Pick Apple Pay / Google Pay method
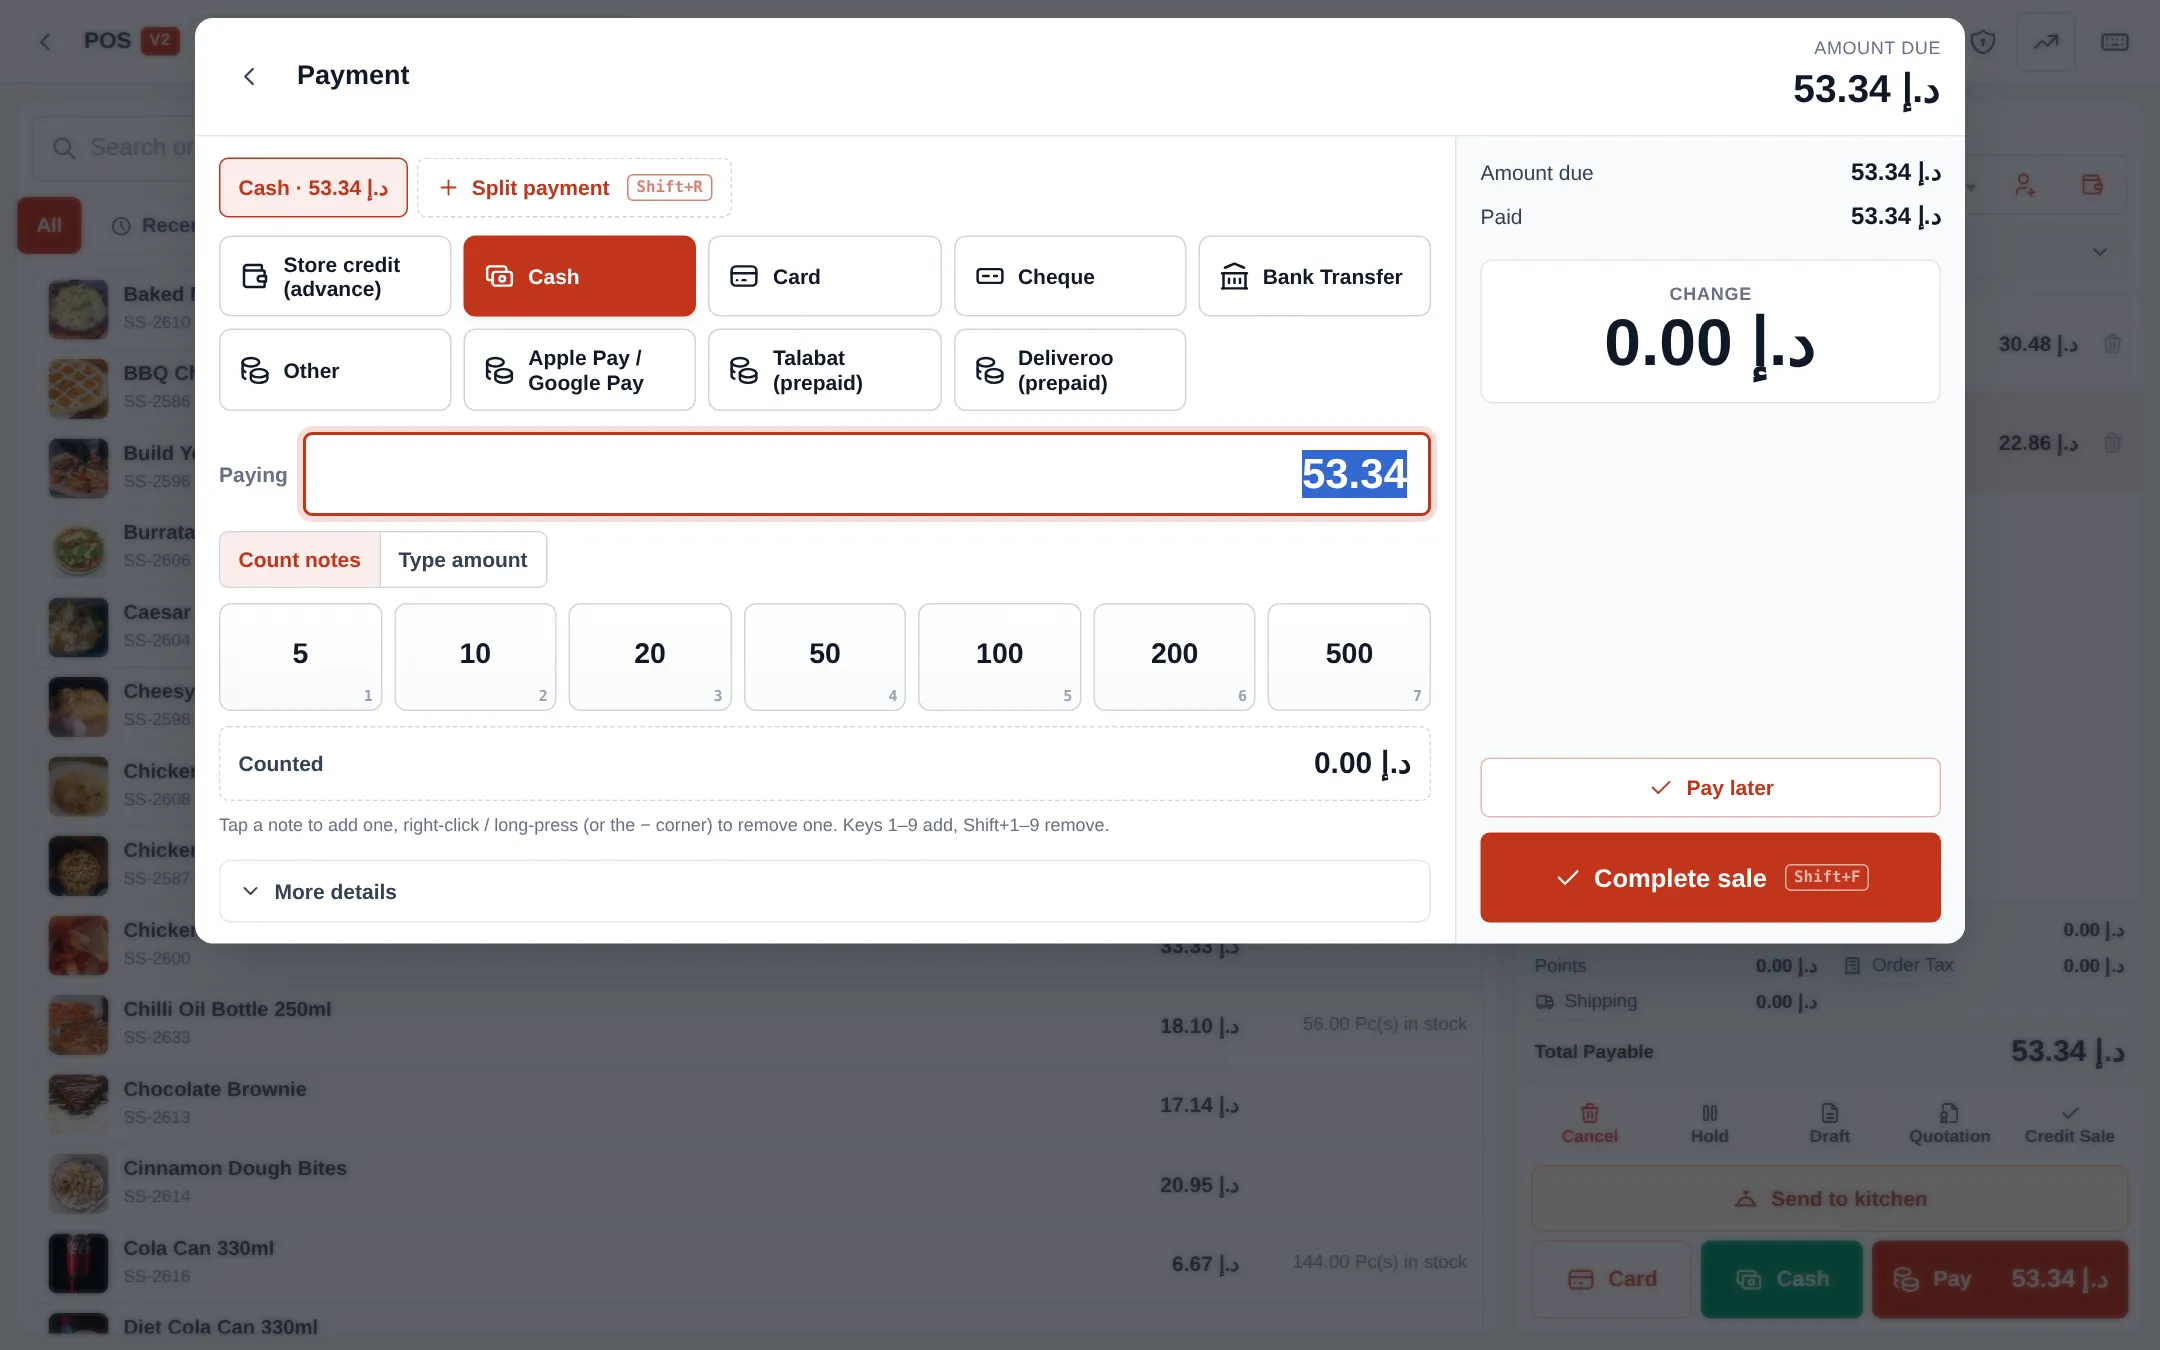The height and width of the screenshot is (1350, 2160). (x=579, y=370)
